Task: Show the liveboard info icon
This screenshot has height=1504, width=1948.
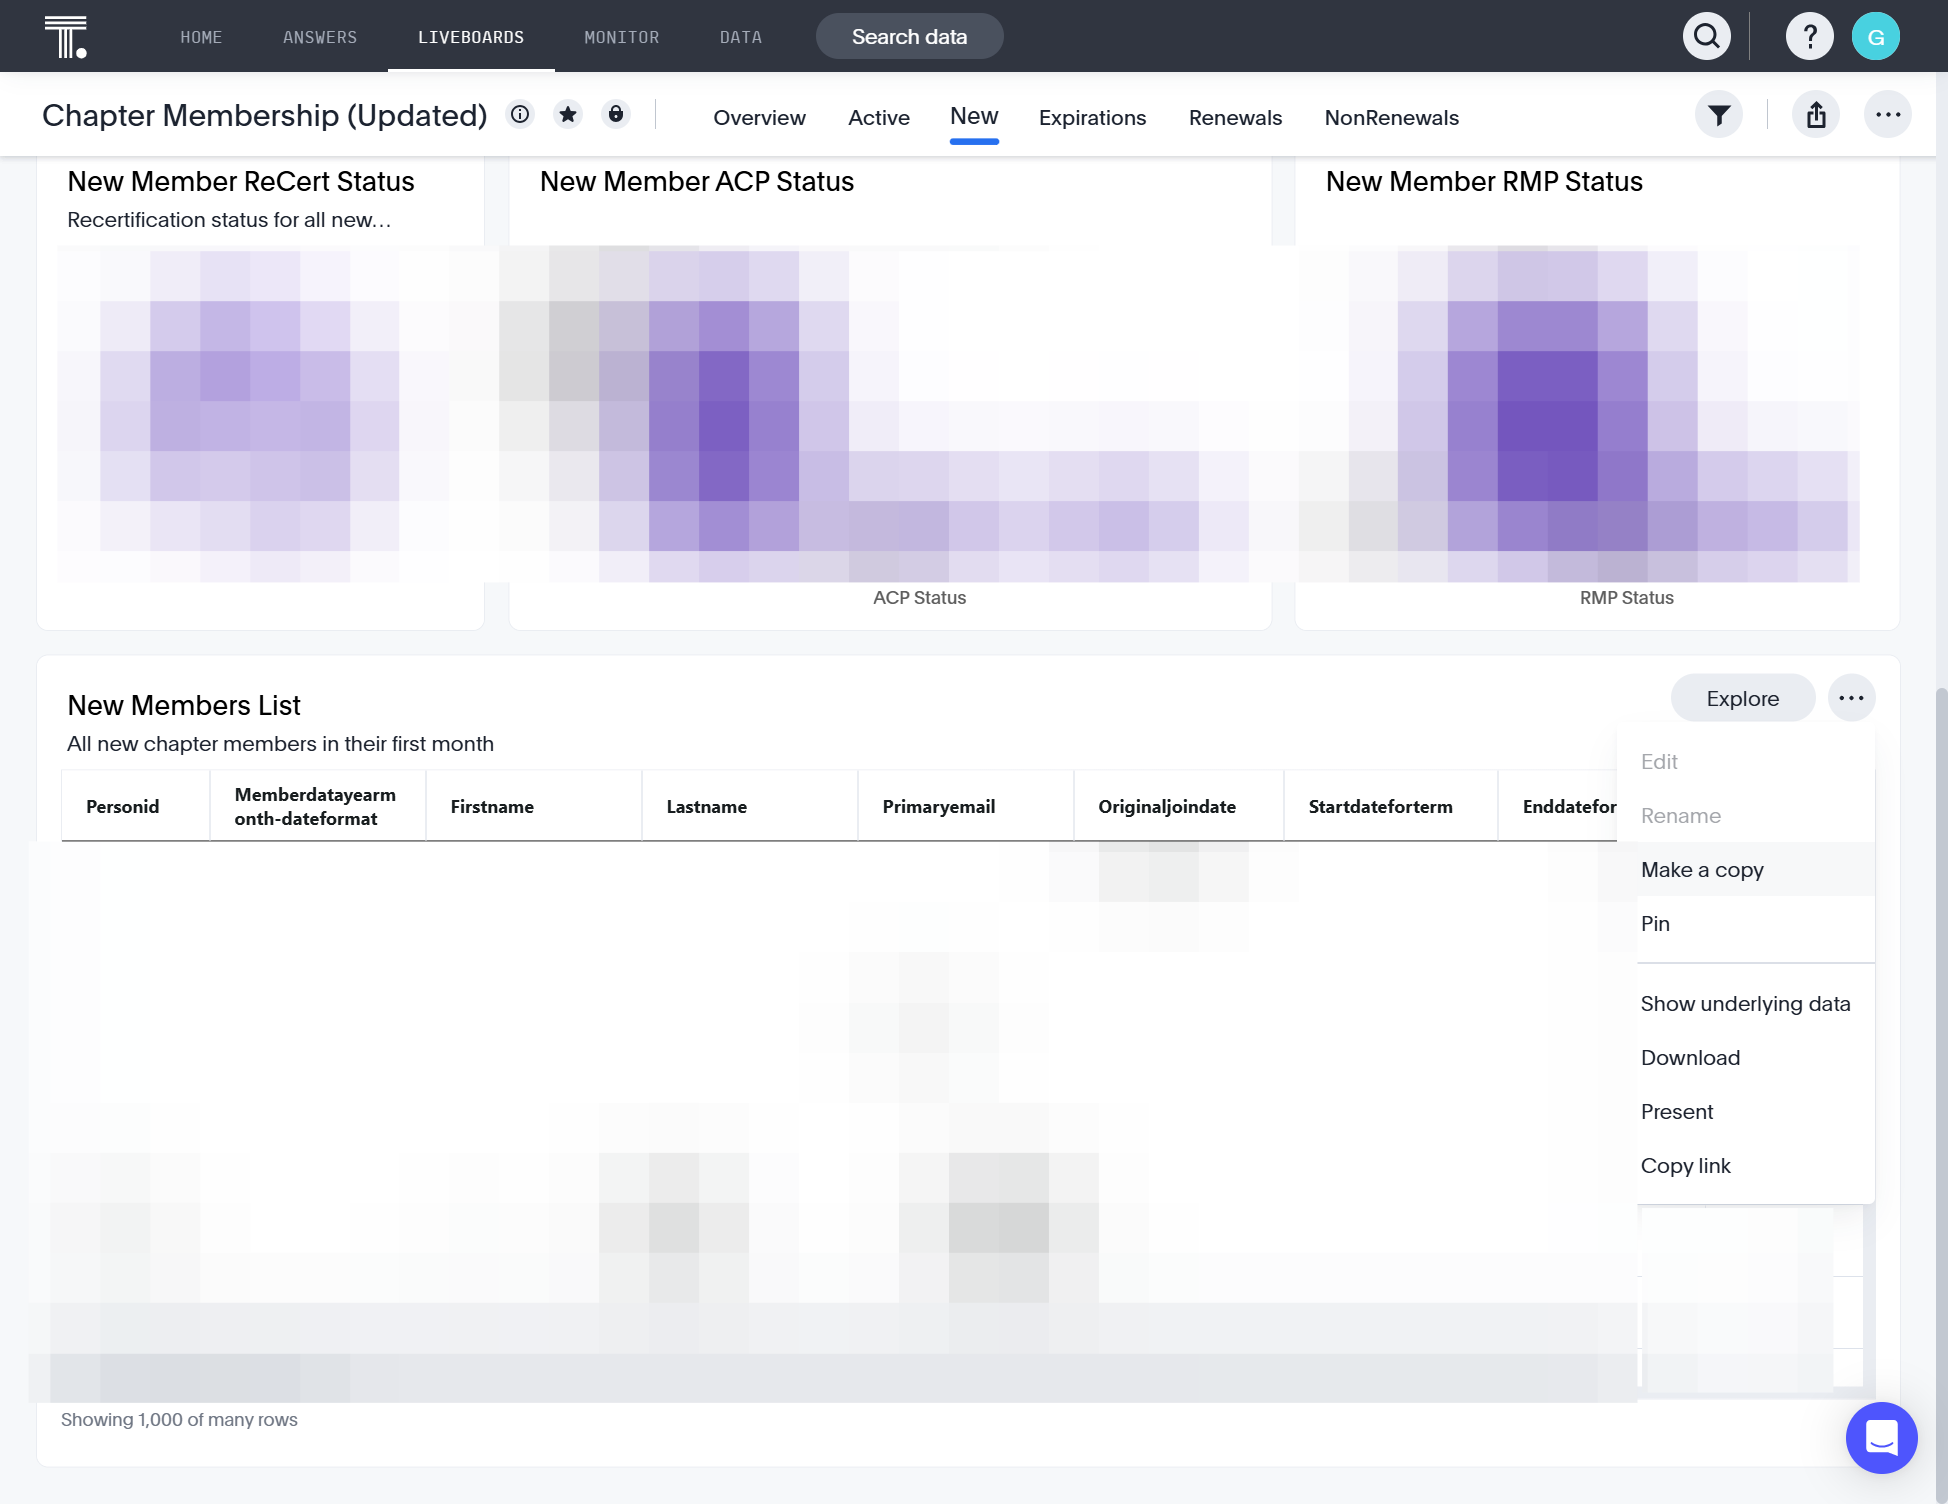Action: (x=520, y=114)
